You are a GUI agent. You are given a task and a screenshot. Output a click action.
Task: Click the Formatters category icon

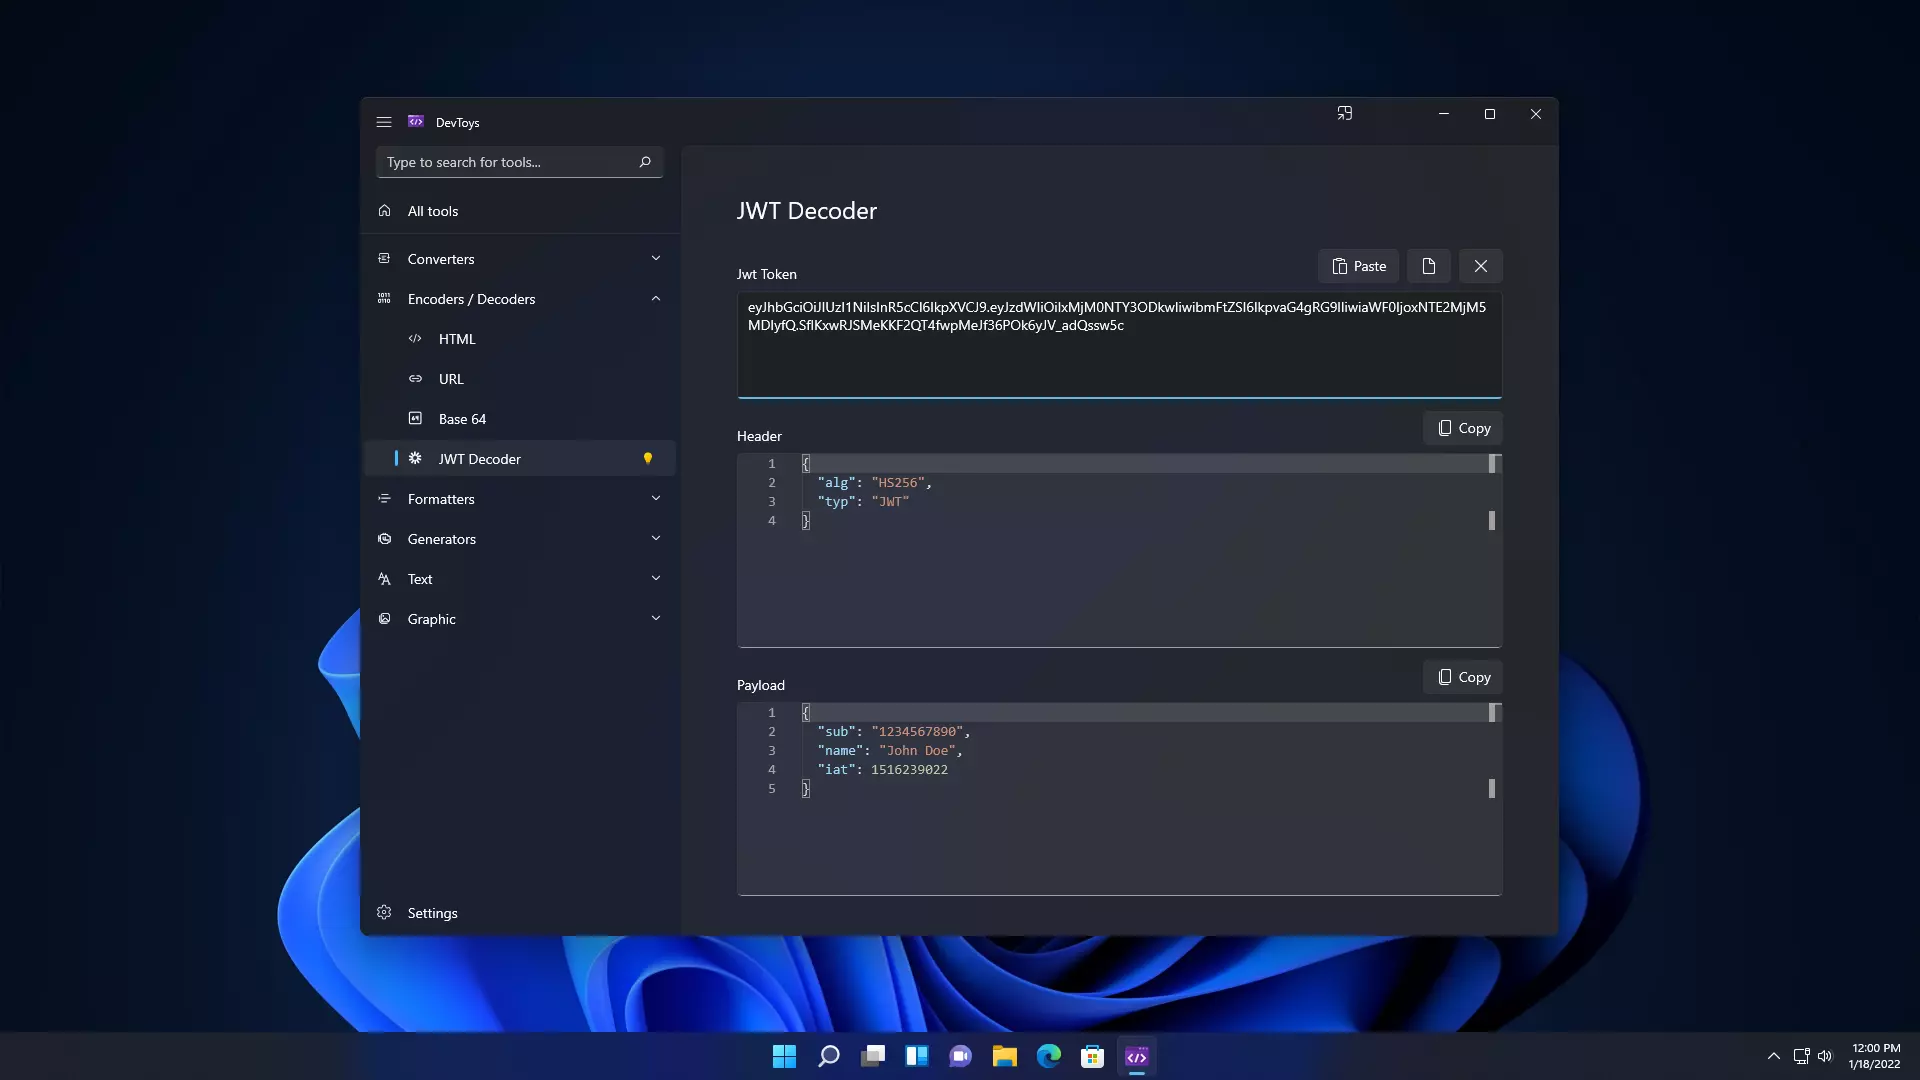click(x=384, y=498)
